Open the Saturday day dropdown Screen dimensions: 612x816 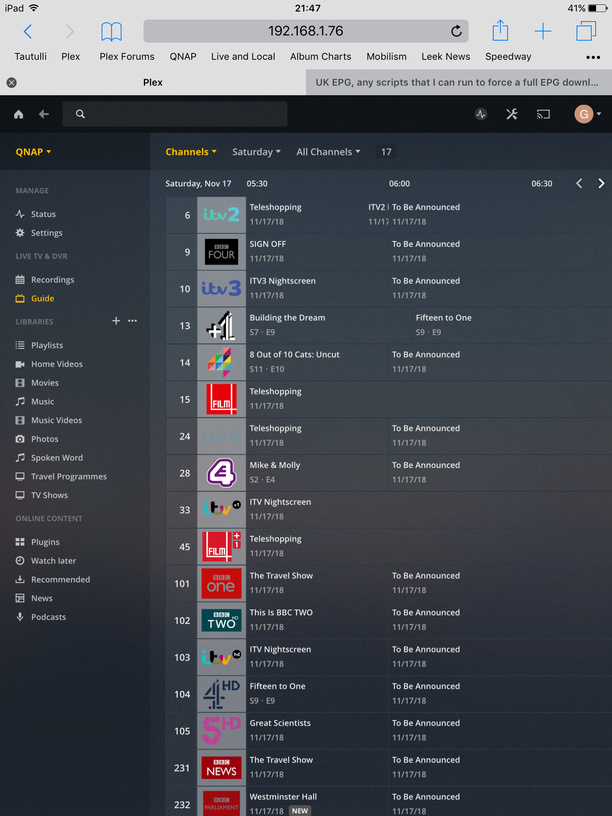pyautogui.click(x=256, y=152)
